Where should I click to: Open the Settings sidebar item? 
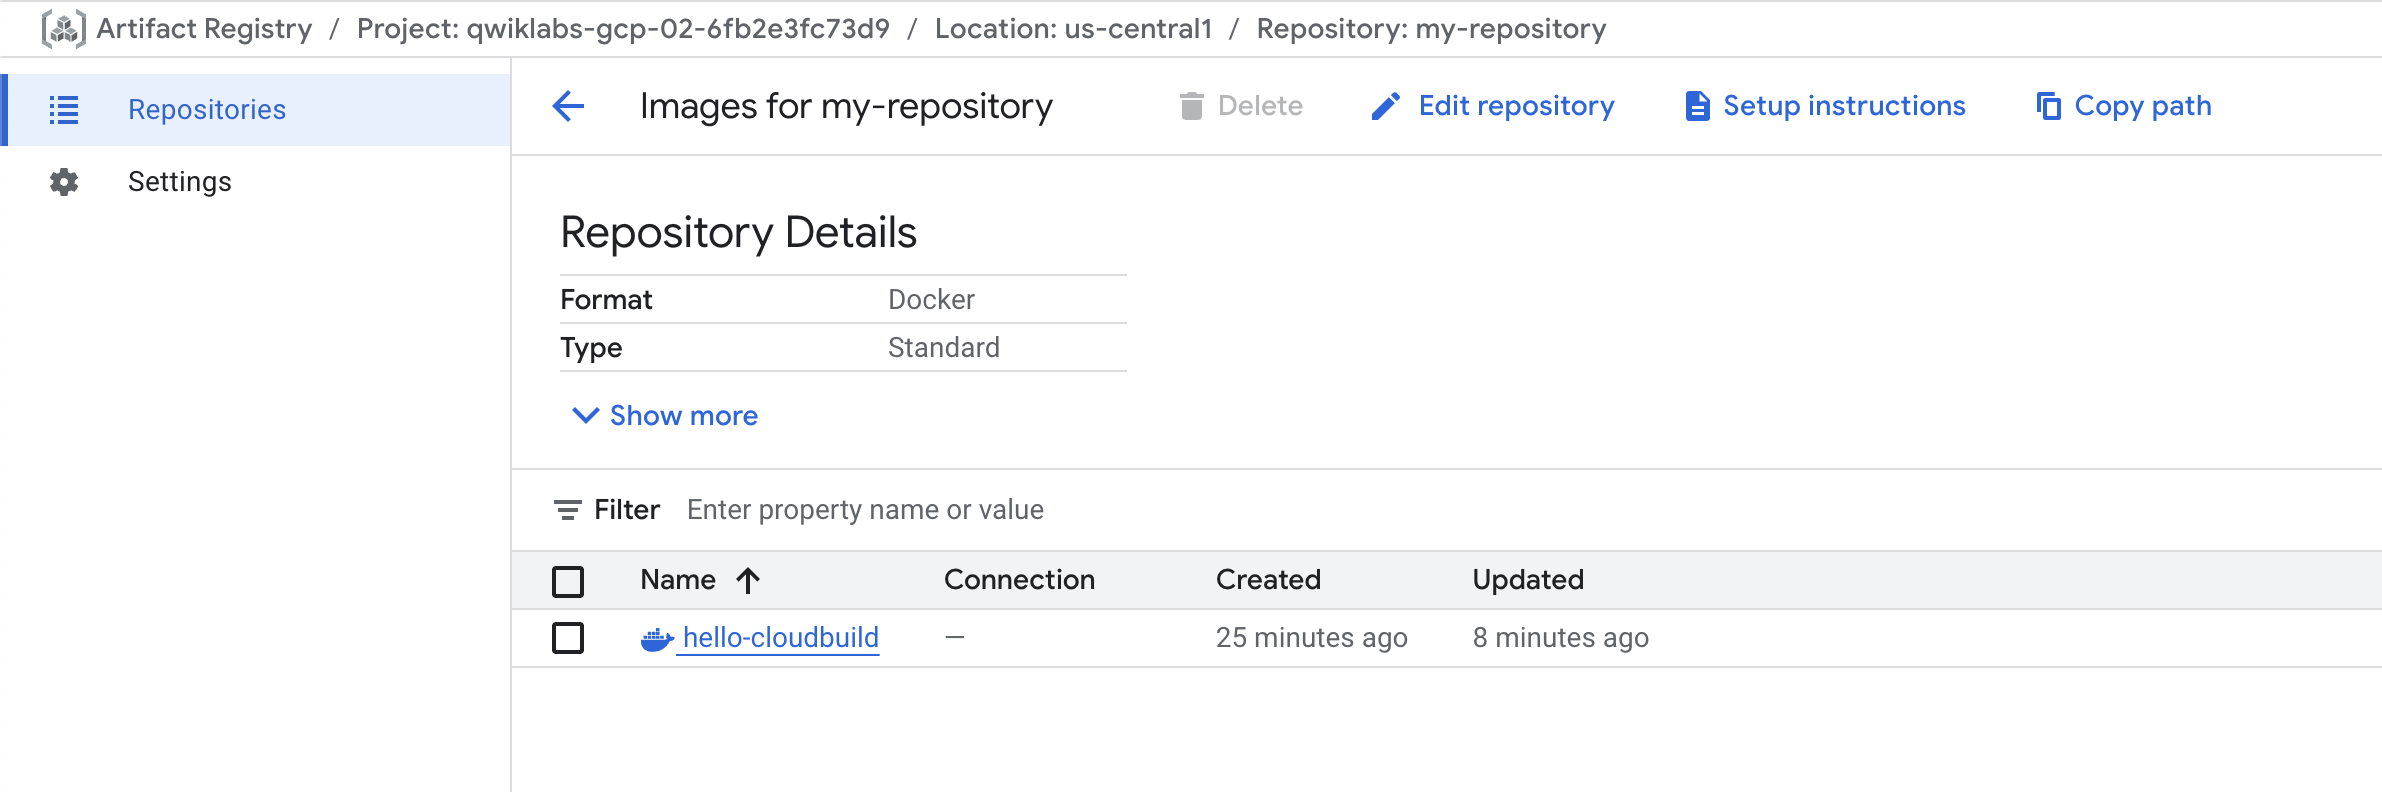click(256, 182)
